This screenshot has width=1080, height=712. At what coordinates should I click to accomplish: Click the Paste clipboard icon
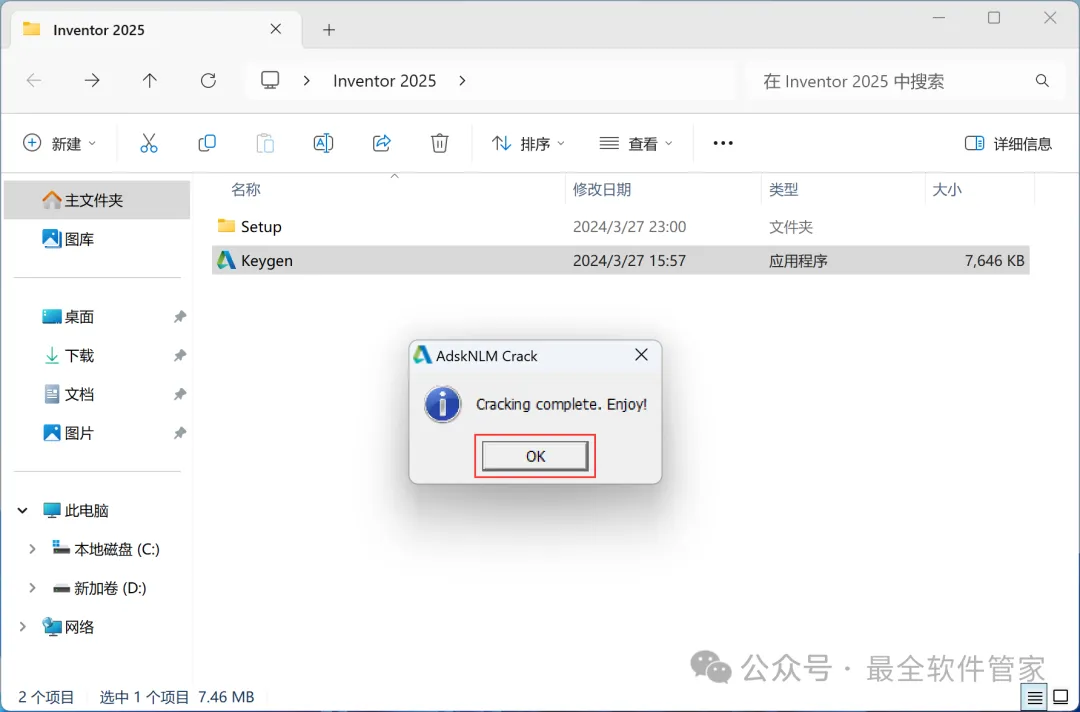coord(265,143)
